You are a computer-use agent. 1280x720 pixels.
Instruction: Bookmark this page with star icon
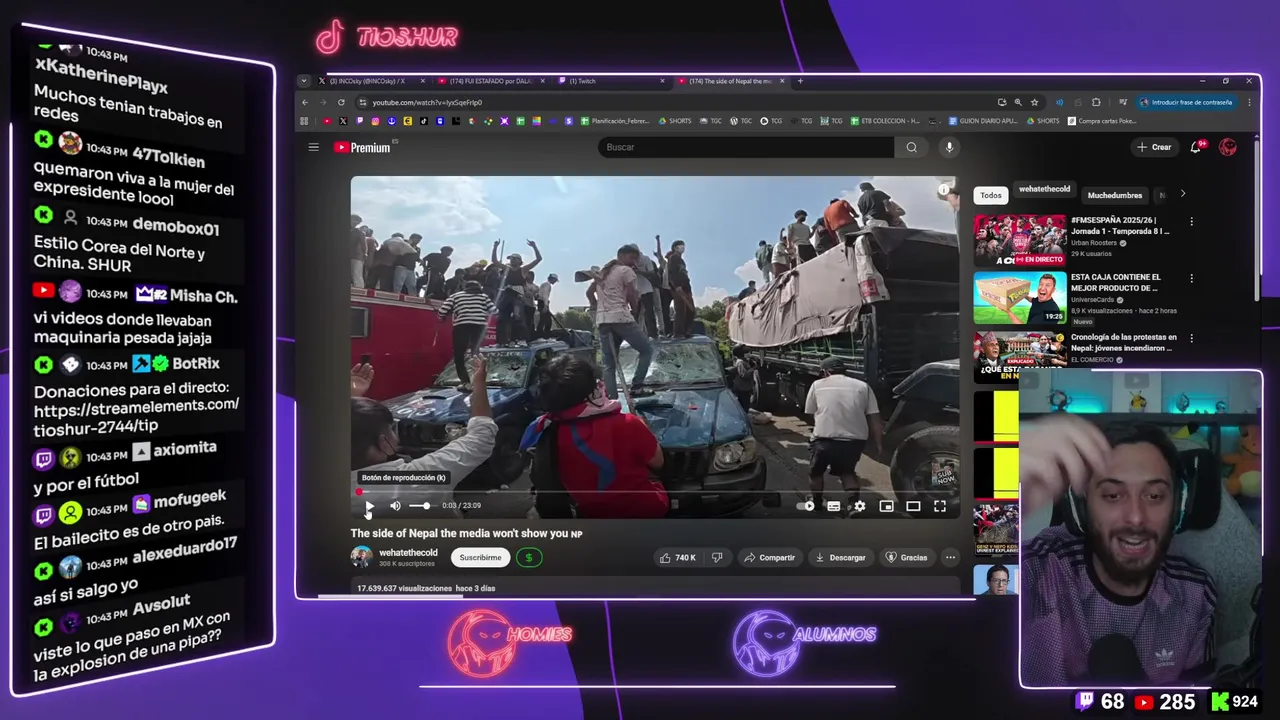click(1034, 102)
